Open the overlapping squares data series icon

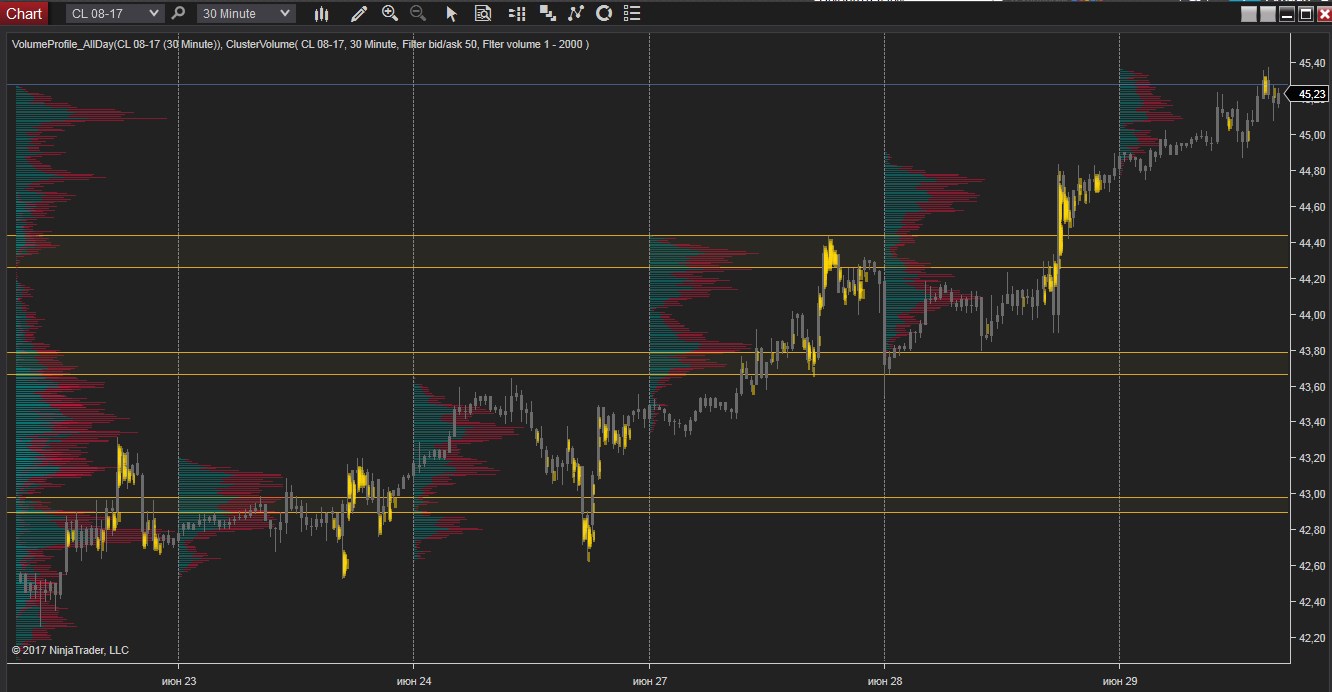pyautogui.click(x=546, y=14)
